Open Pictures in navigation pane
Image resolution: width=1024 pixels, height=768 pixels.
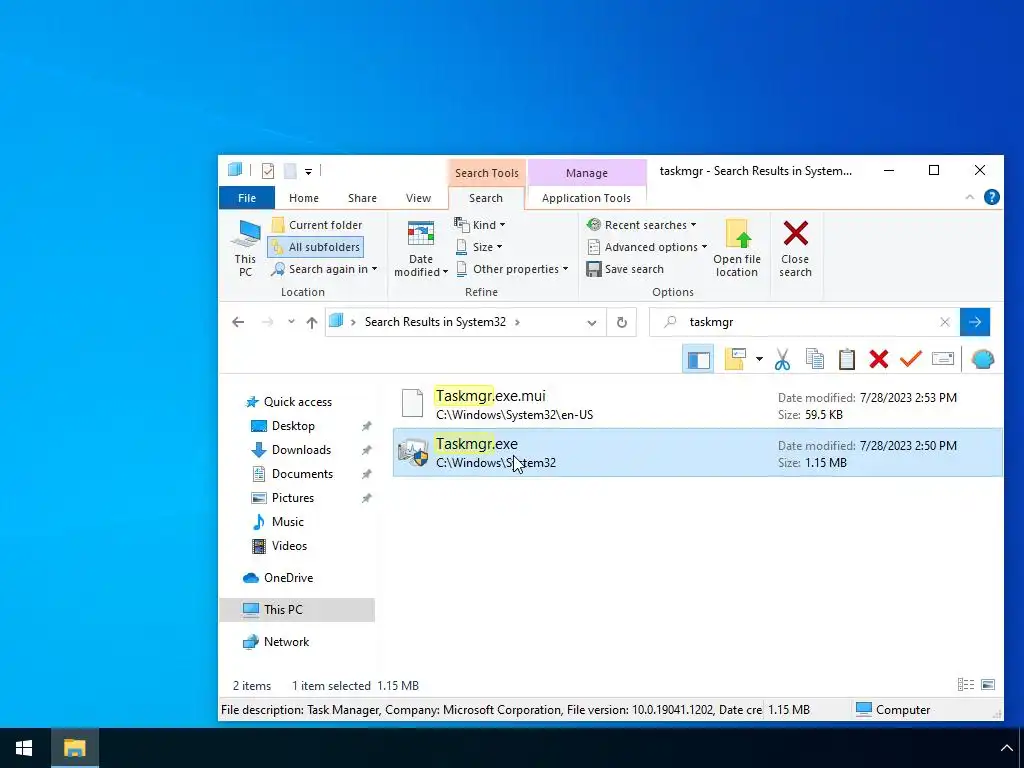282,498
